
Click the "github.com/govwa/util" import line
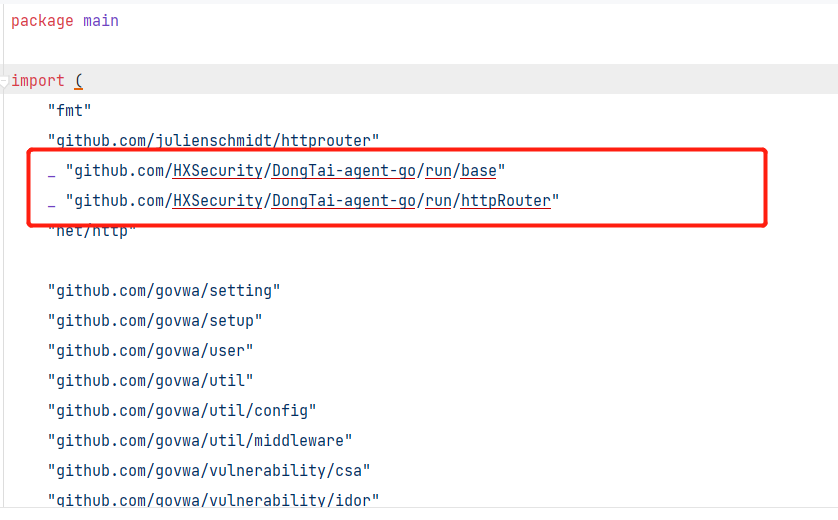[150, 381]
